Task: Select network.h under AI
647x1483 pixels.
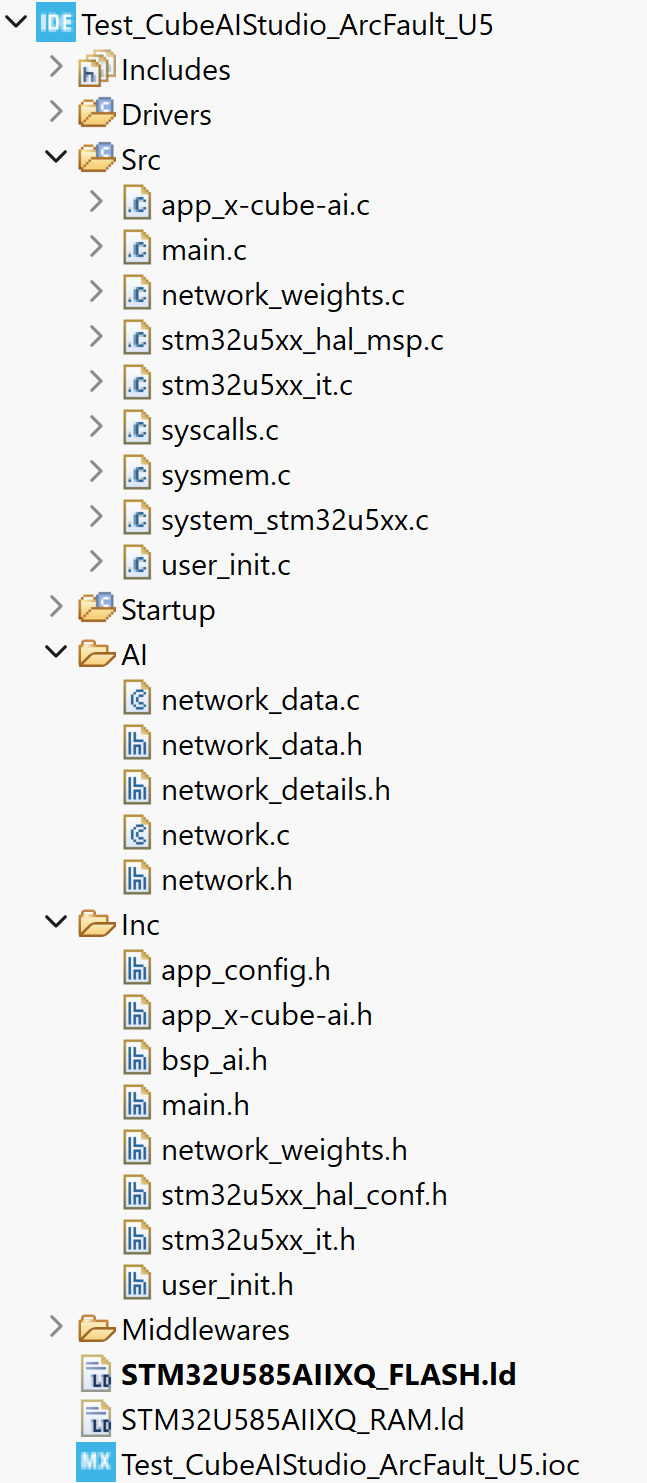Action: [227, 880]
